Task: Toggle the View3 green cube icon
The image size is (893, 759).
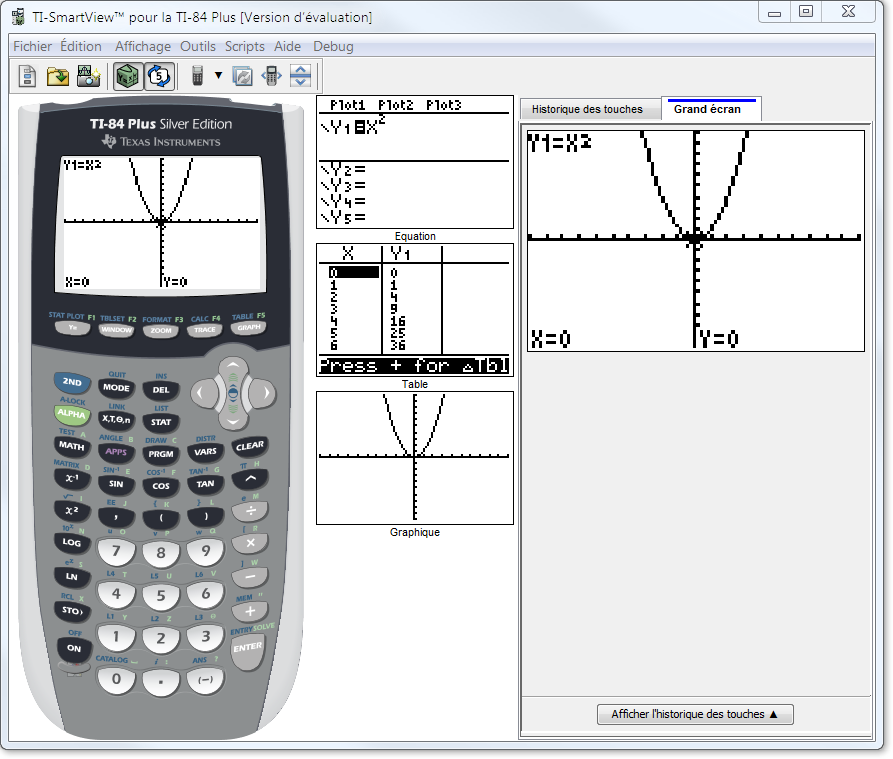Action: tap(128, 76)
